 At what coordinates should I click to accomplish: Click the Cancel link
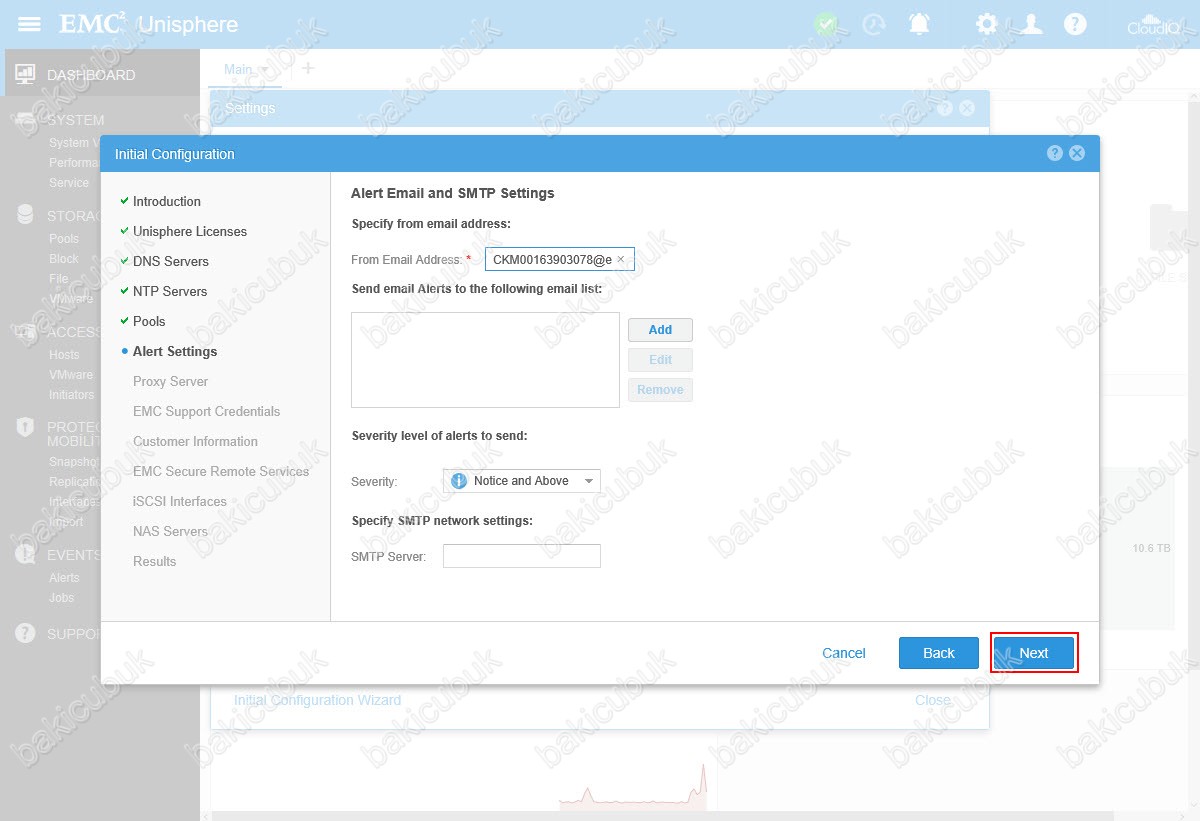tap(843, 653)
